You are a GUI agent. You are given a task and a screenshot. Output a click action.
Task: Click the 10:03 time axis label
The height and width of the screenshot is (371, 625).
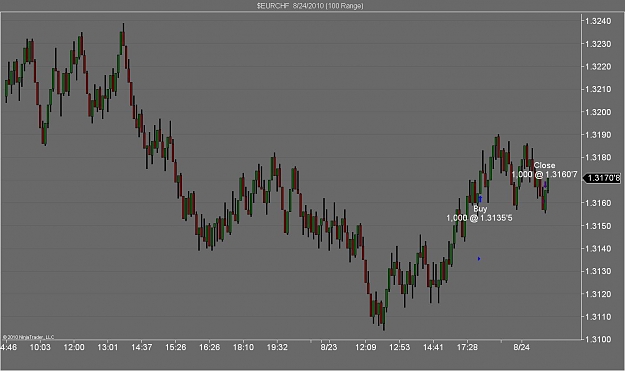[40, 347]
